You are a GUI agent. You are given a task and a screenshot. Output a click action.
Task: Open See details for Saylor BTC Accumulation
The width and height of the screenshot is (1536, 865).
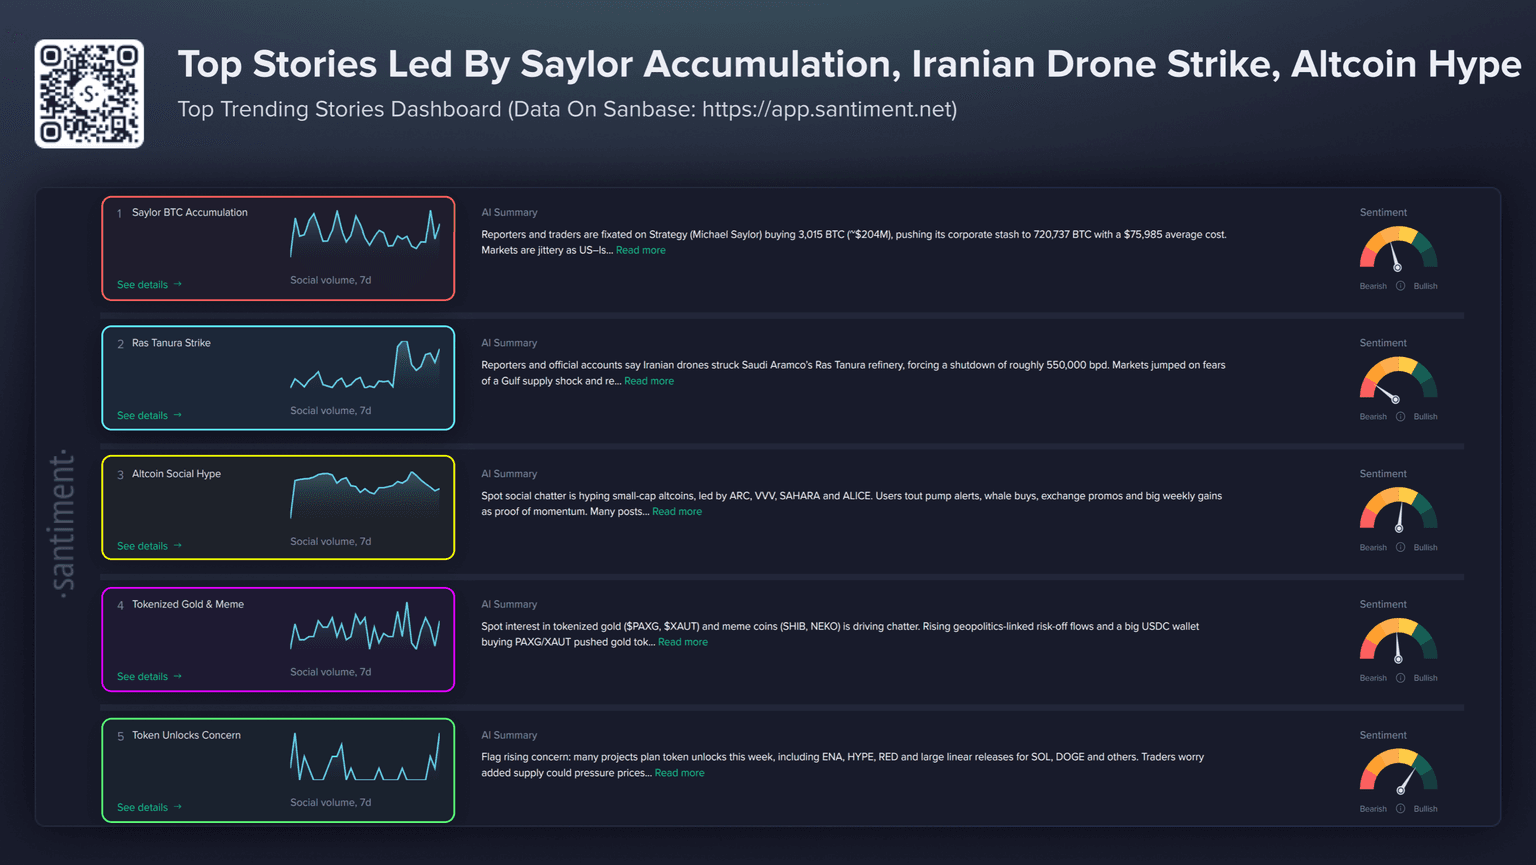pyautogui.click(x=149, y=285)
